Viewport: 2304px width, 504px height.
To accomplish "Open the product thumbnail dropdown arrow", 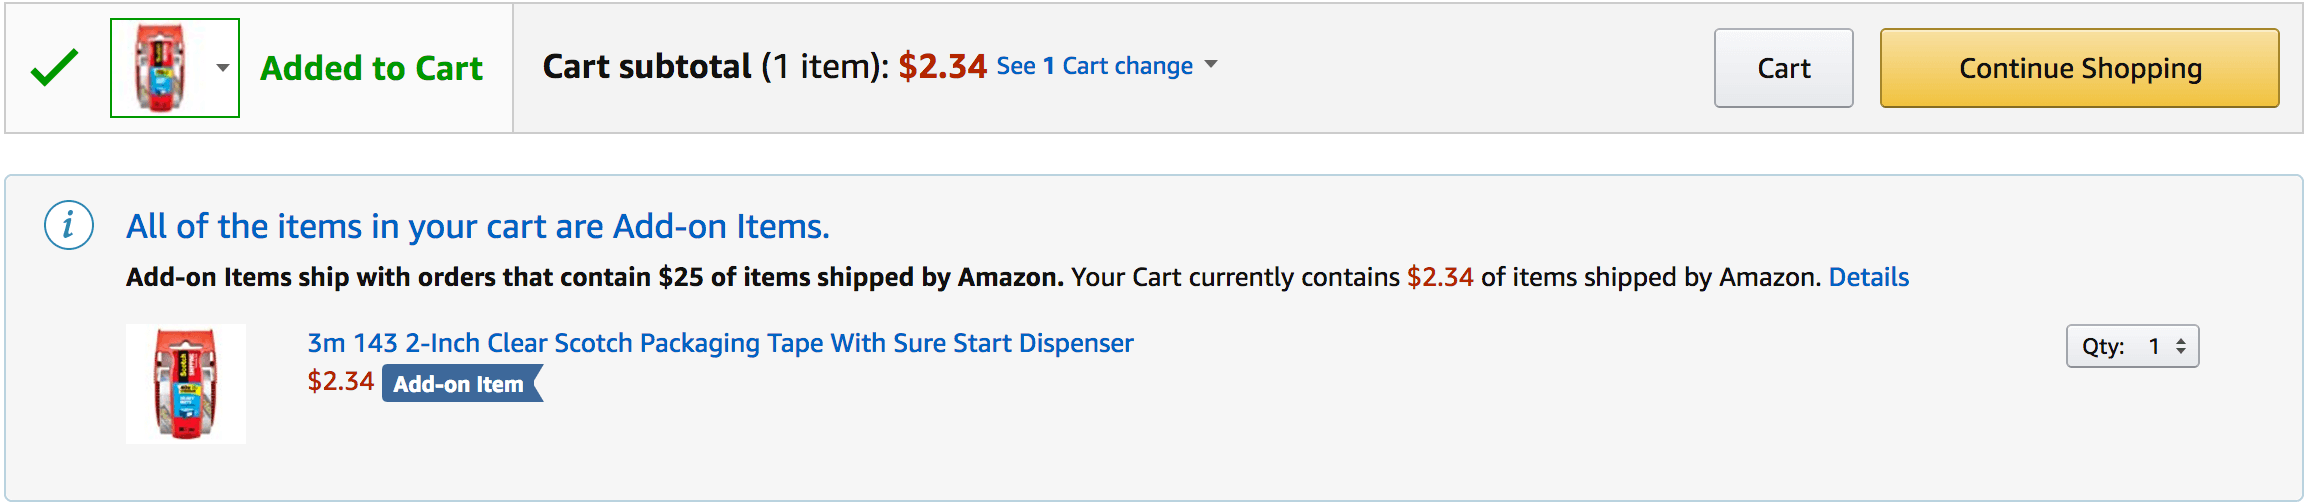I will point(223,68).
